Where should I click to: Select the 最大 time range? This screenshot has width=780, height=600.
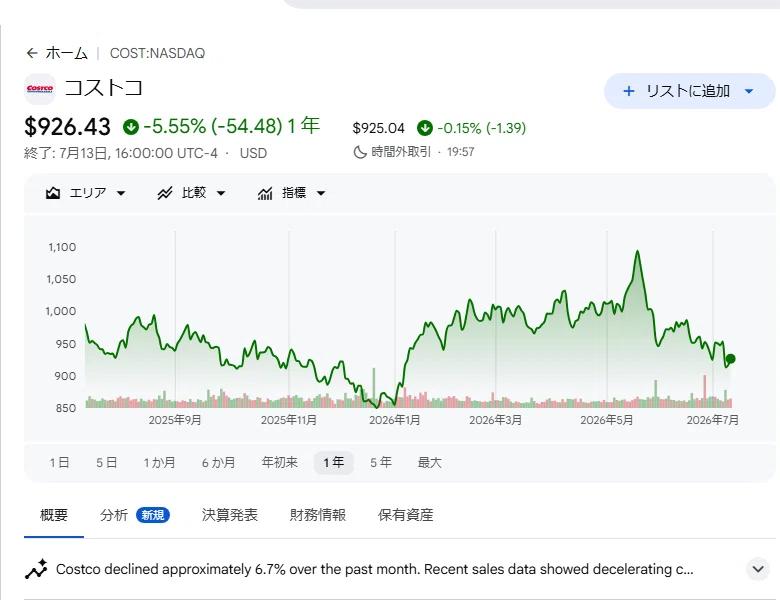(x=430, y=463)
